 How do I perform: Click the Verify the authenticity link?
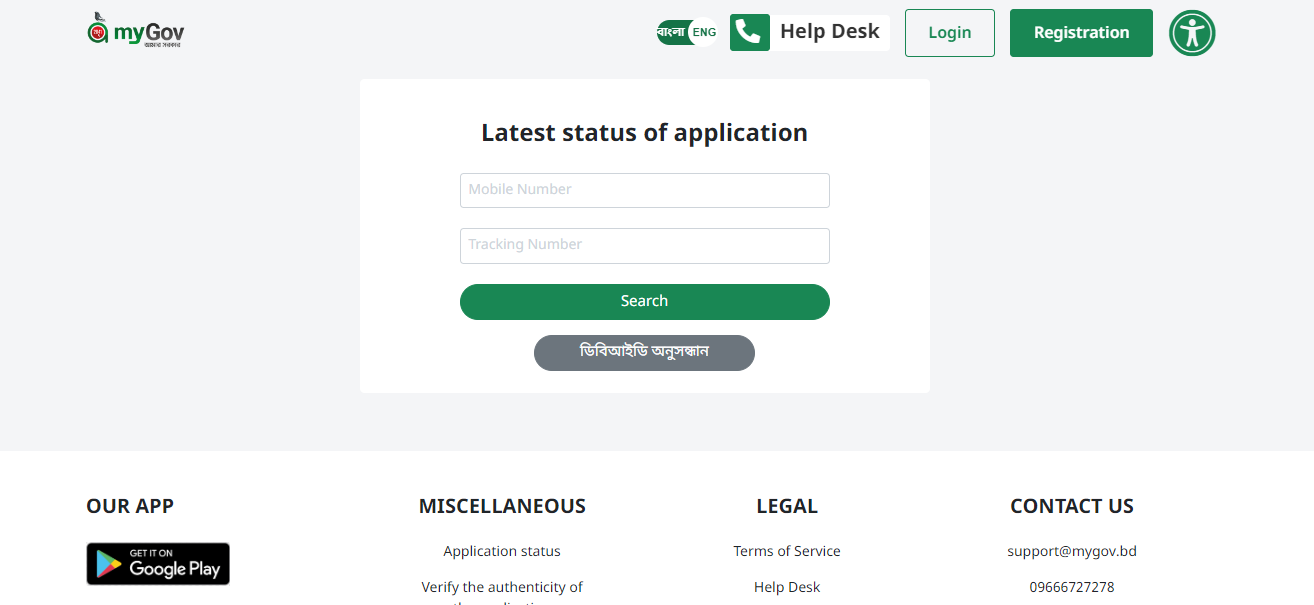point(502,589)
